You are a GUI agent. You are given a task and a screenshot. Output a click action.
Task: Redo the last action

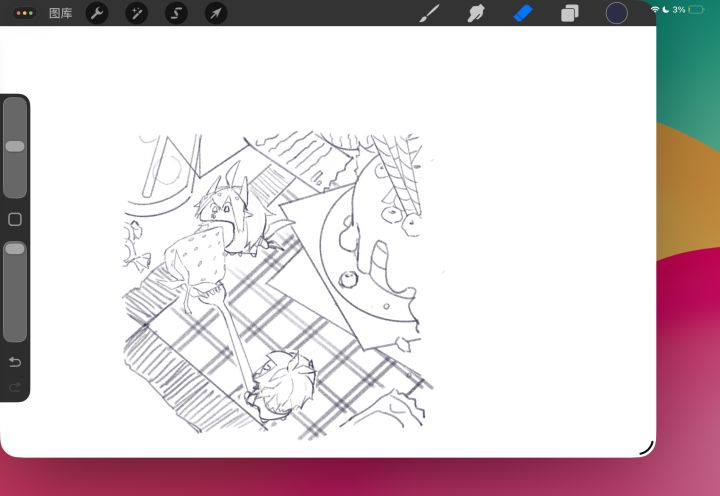click(15, 388)
